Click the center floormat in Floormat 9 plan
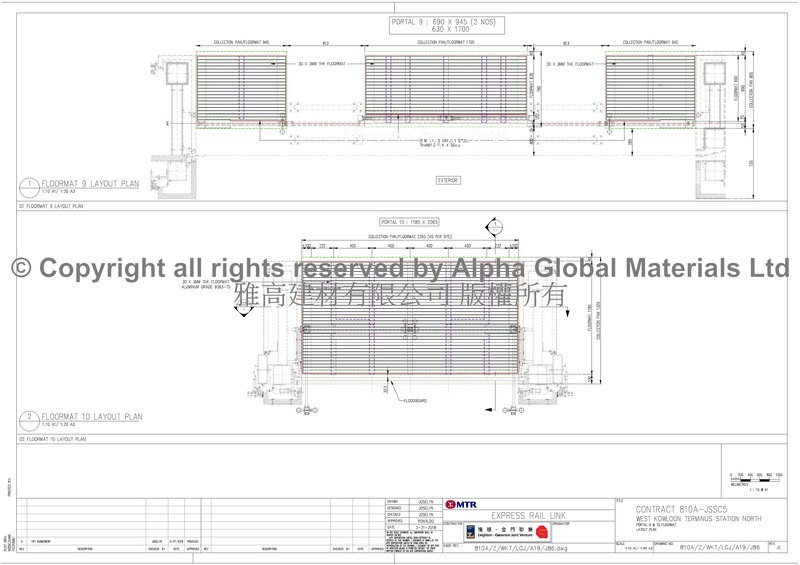This screenshot has width=800, height=565. [446, 86]
